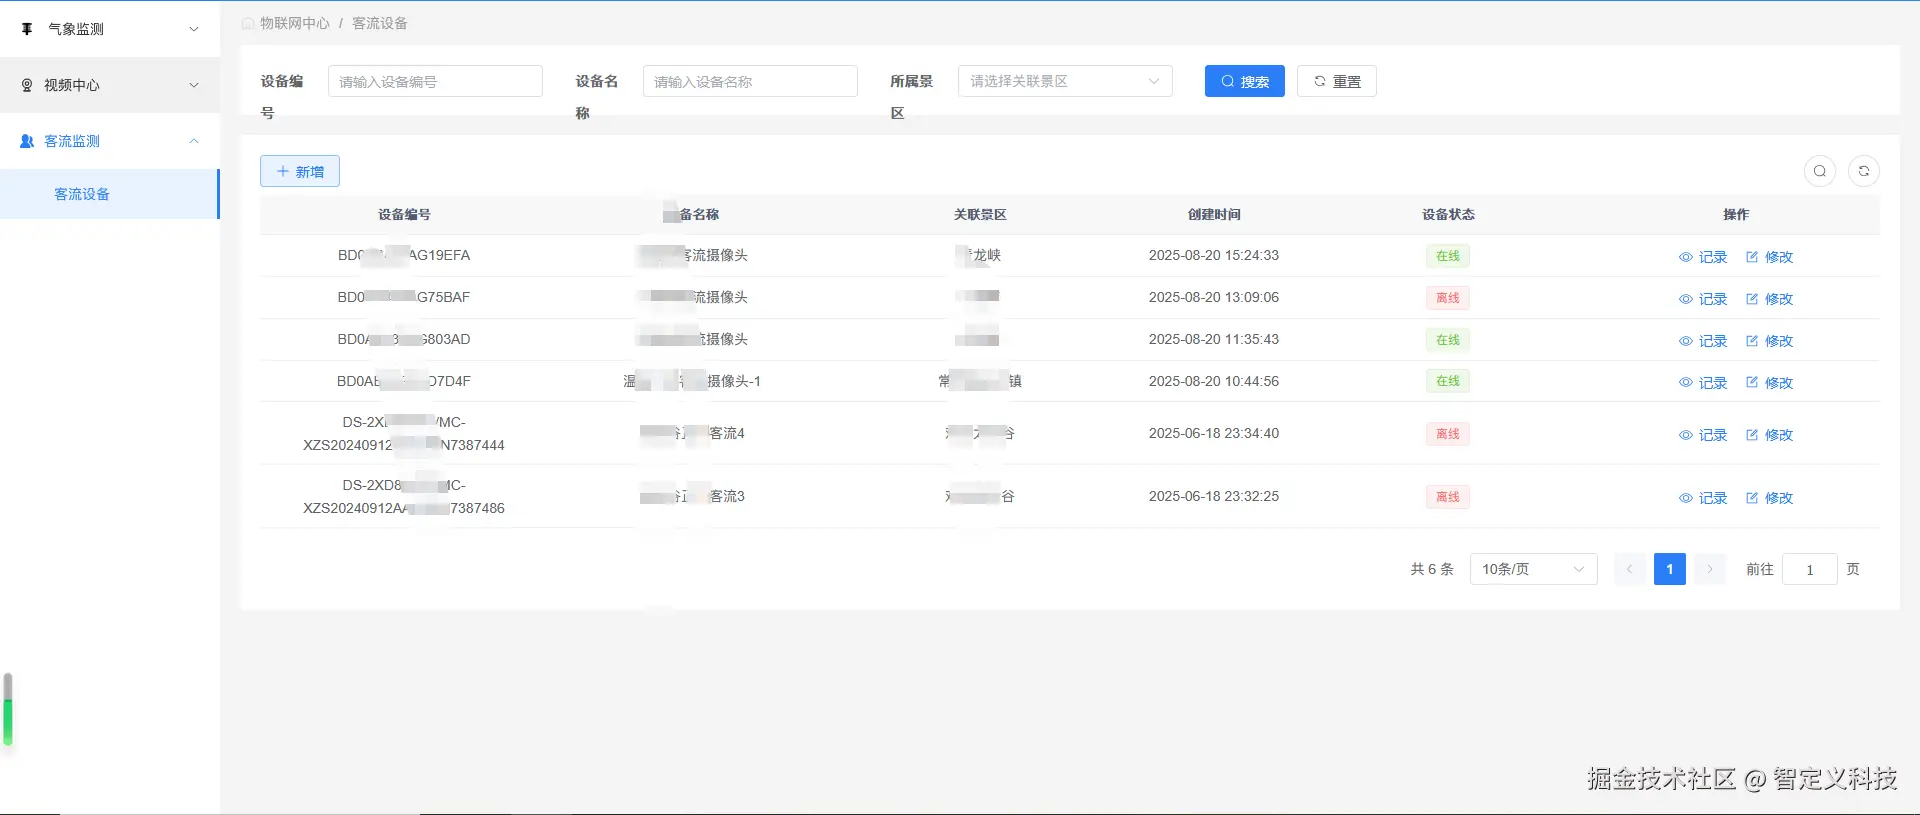Image resolution: width=1920 pixels, height=815 pixels.
Task: Open the 视频中心 sidebar menu
Action: click(110, 85)
